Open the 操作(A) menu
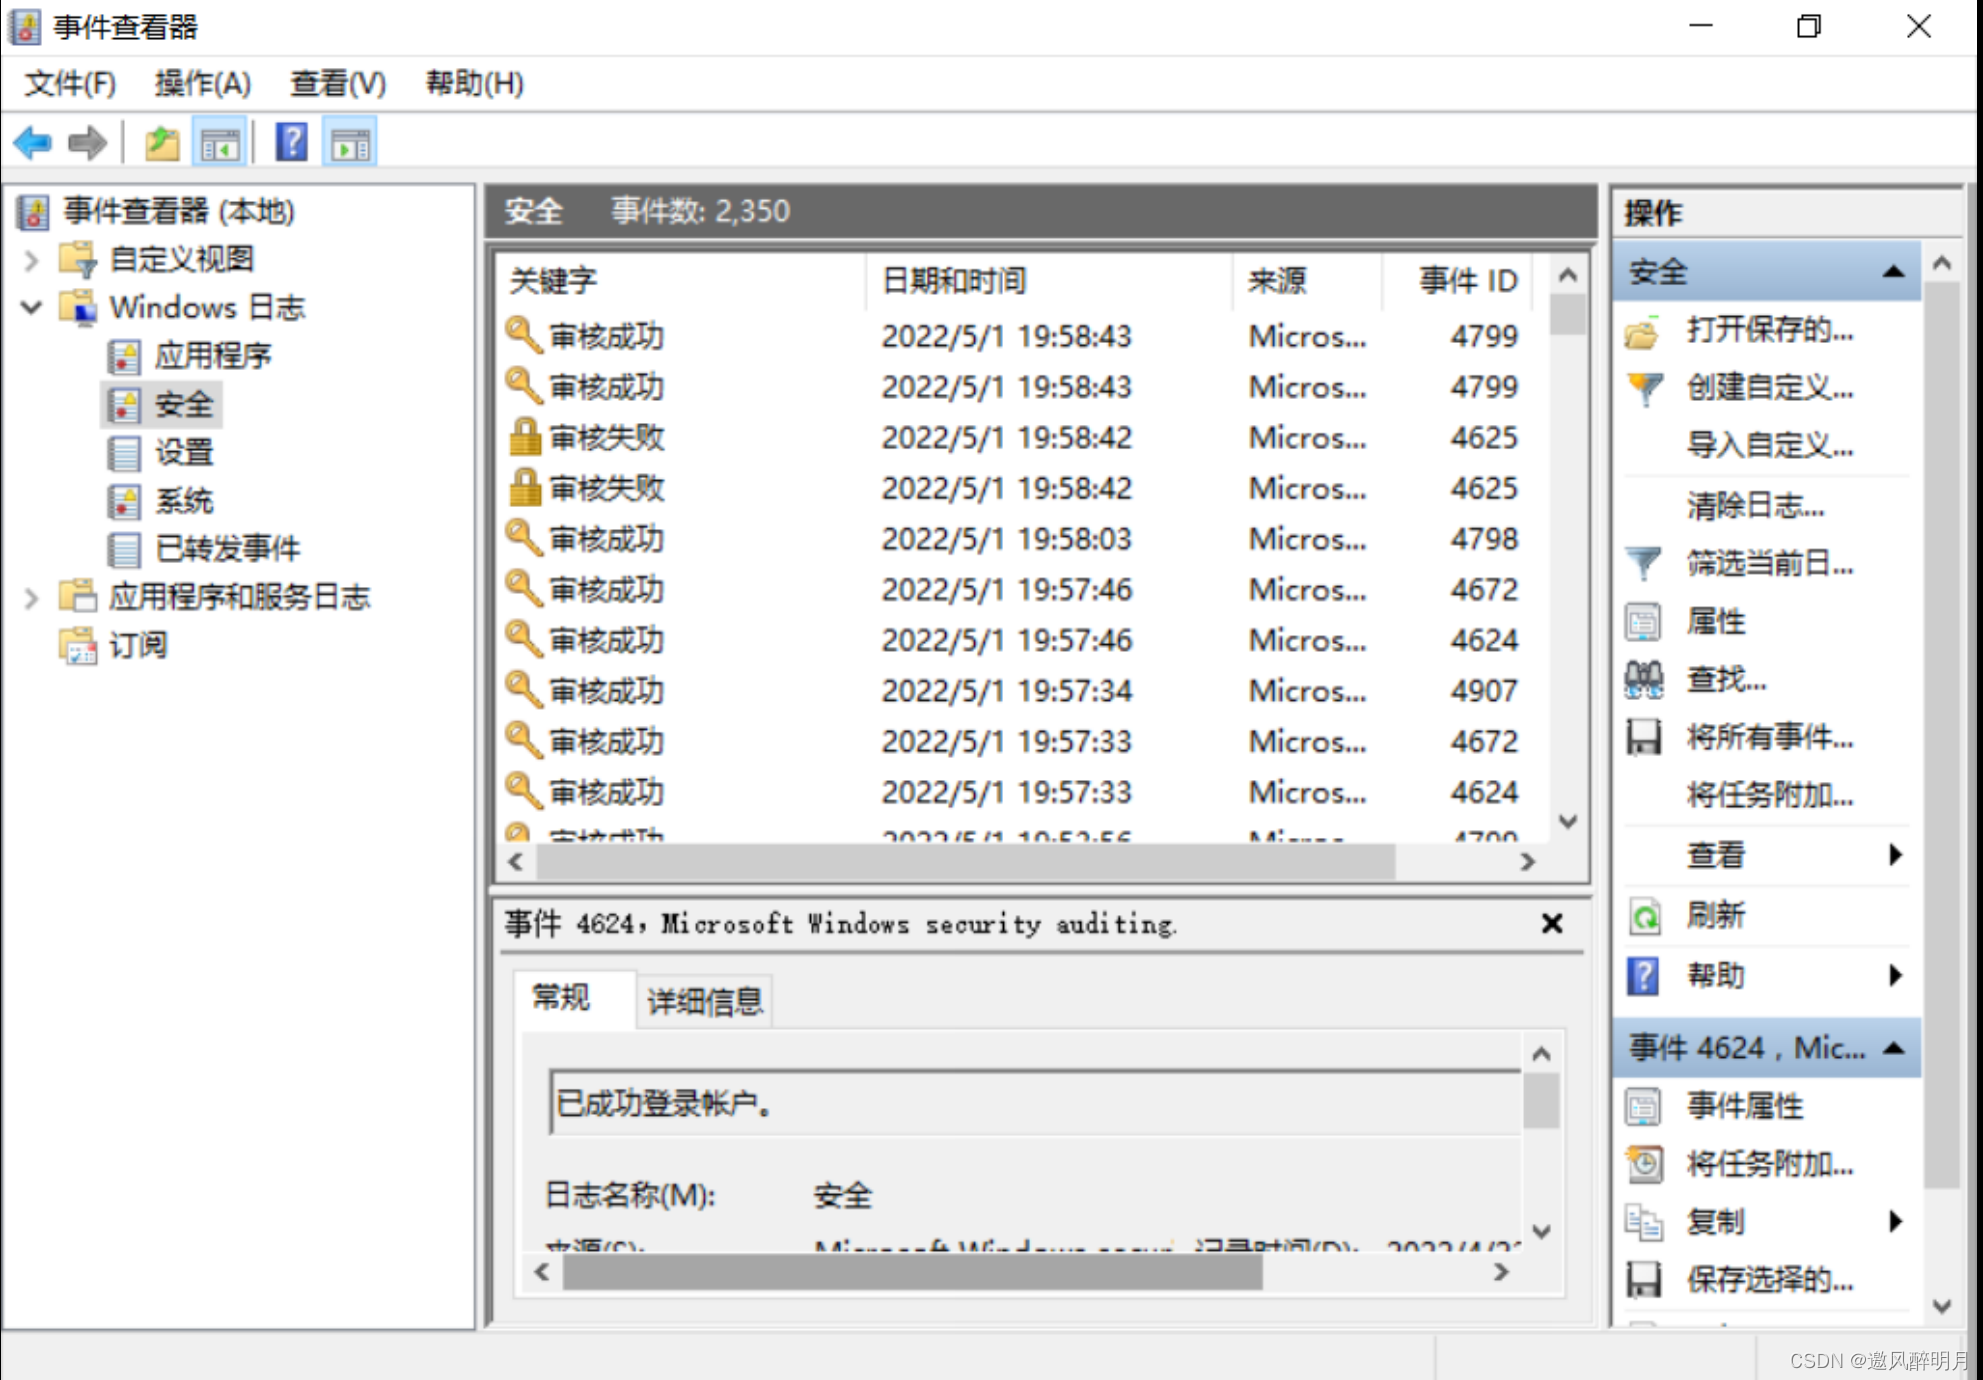This screenshot has height=1380, width=1983. [202, 83]
